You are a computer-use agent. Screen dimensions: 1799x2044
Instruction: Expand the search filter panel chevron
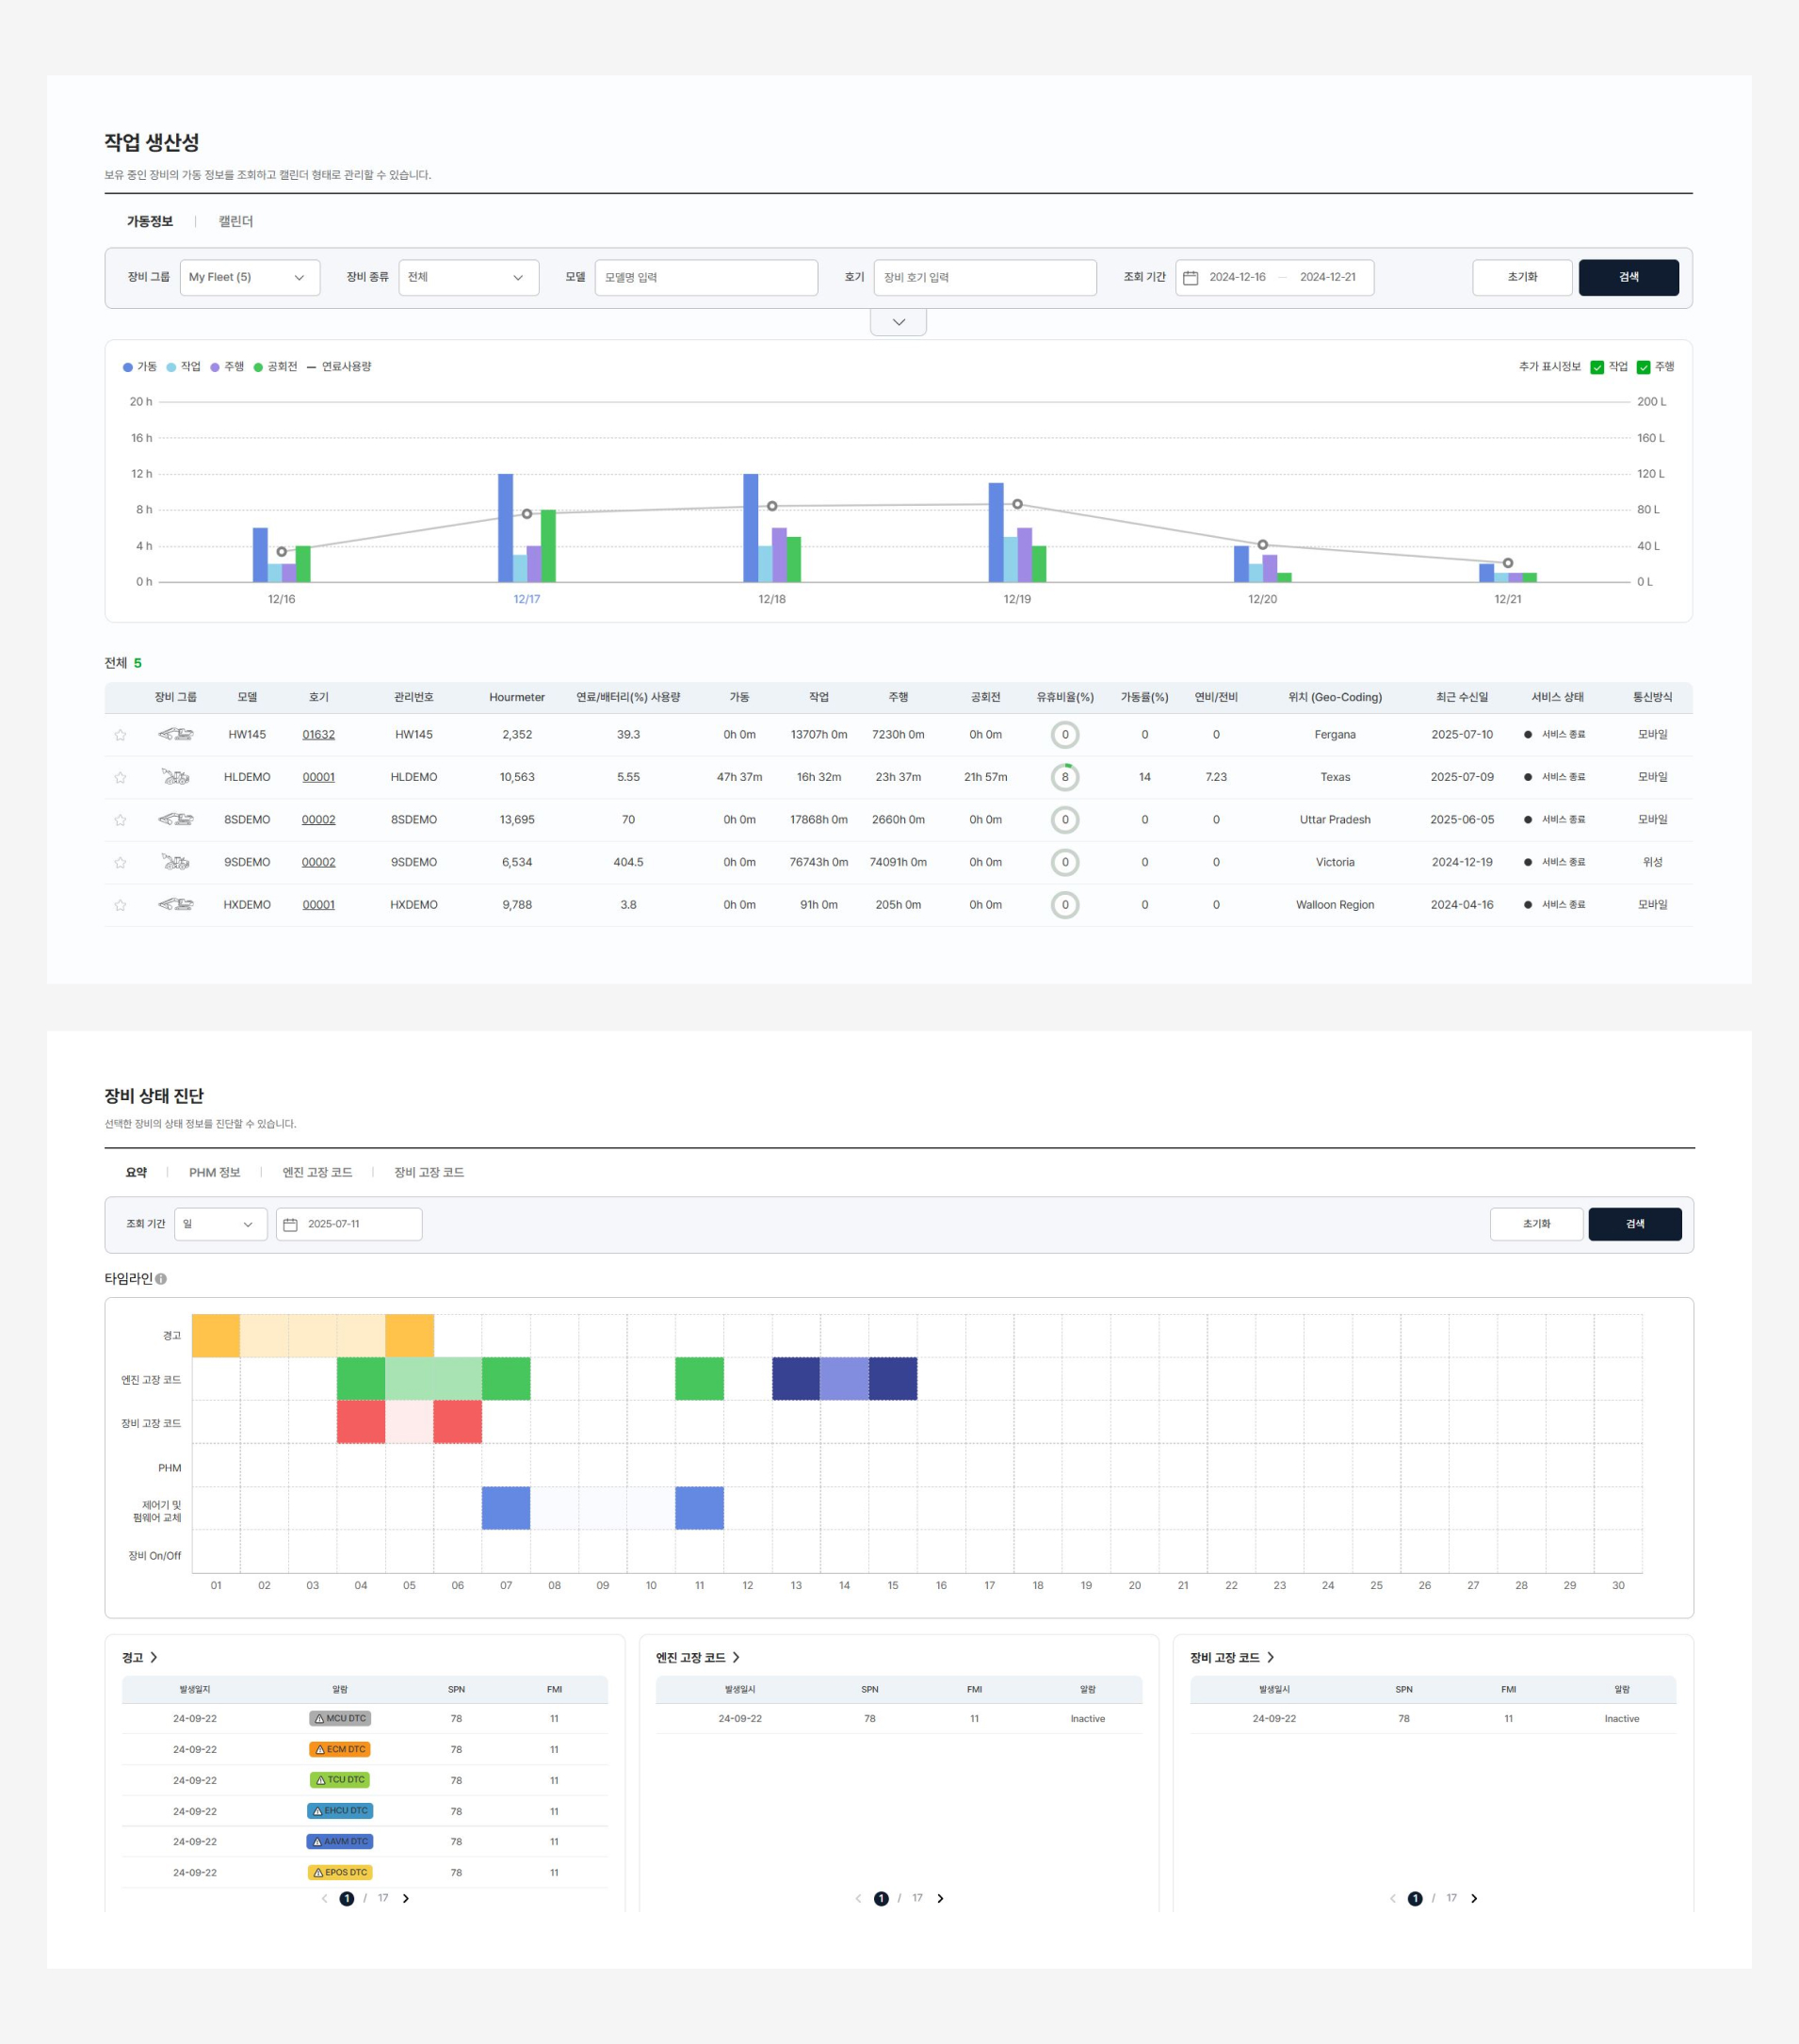[898, 322]
